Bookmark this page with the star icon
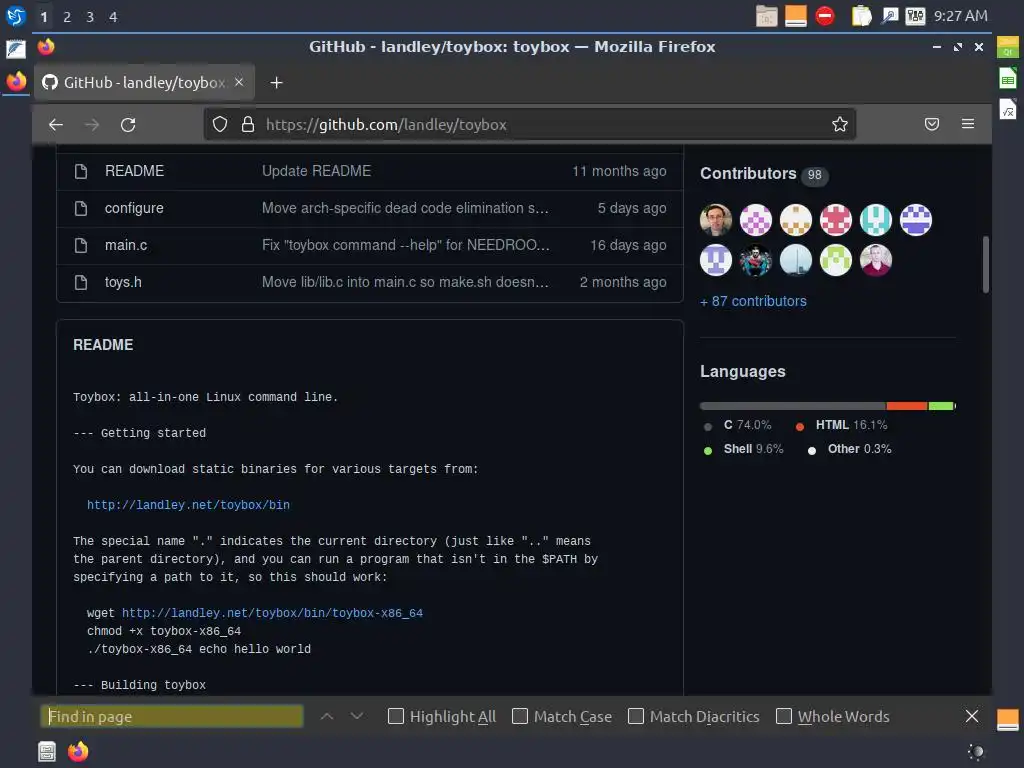This screenshot has height=768, width=1024. coord(840,124)
